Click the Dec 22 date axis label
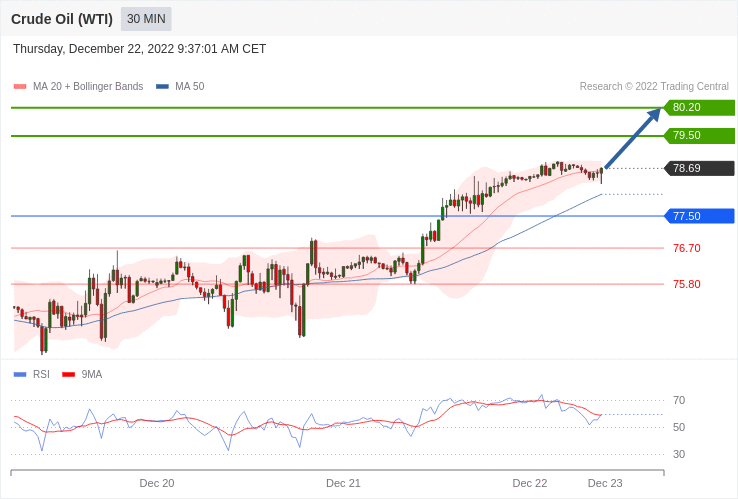The width and height of the screenshot is (738, 500). point(529,484)
